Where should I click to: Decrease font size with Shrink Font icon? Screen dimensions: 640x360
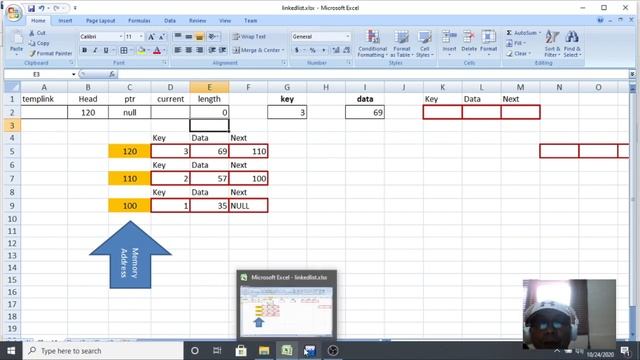tap(162, 37)
